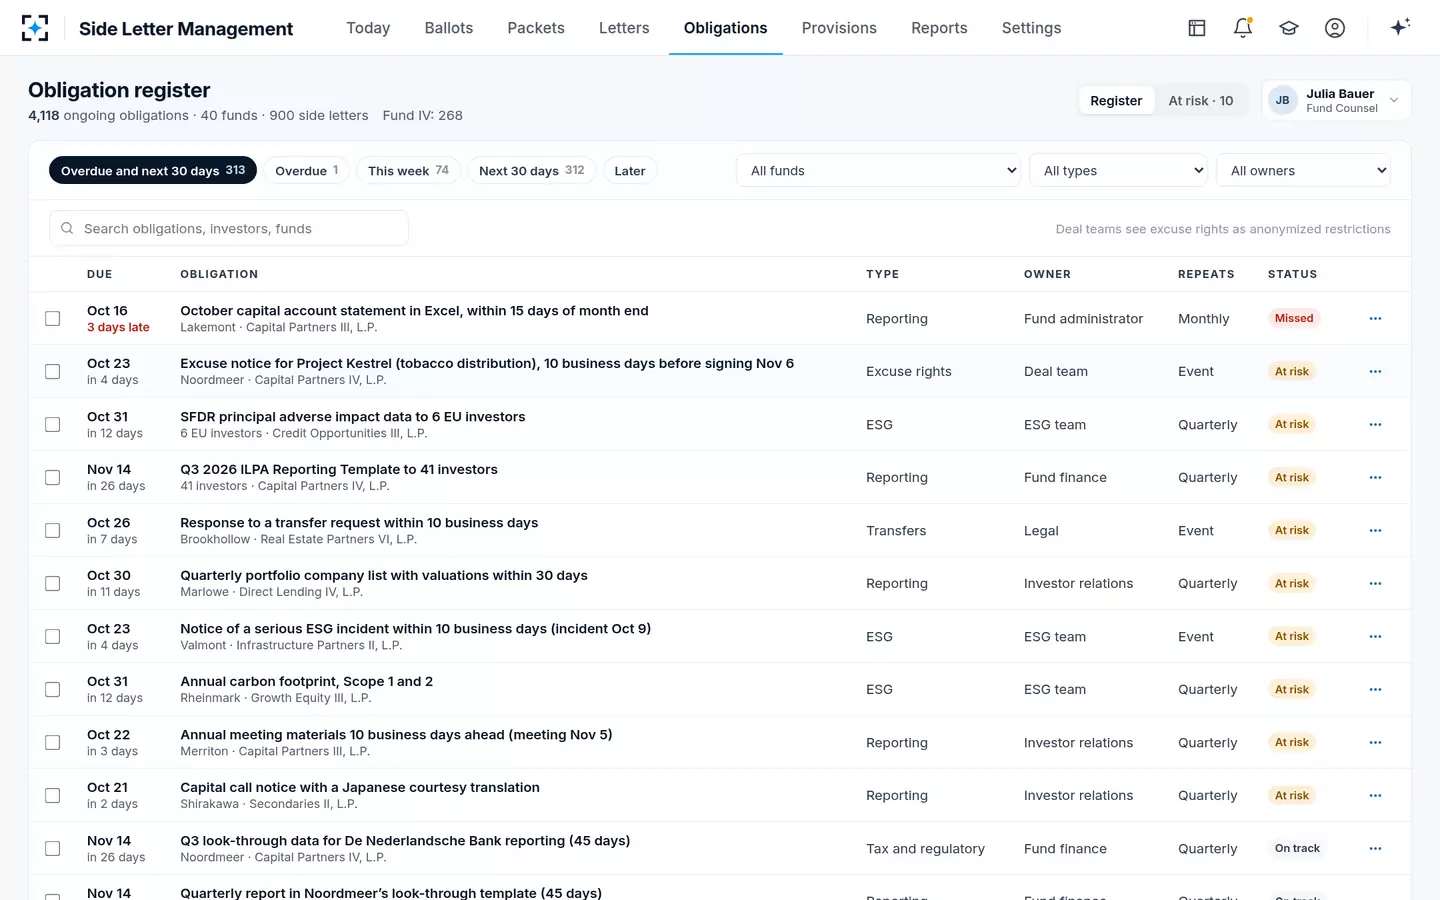Open more actions for transfer request response row
Image resolution: width=1440 pixels, height=900 pixels.
(1375, 530)
